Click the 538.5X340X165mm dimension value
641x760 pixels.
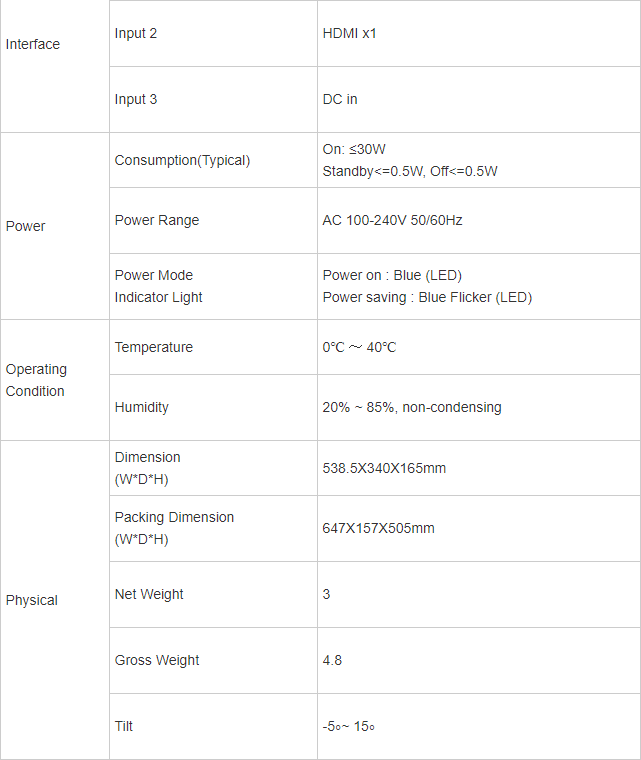coord(384,468)
